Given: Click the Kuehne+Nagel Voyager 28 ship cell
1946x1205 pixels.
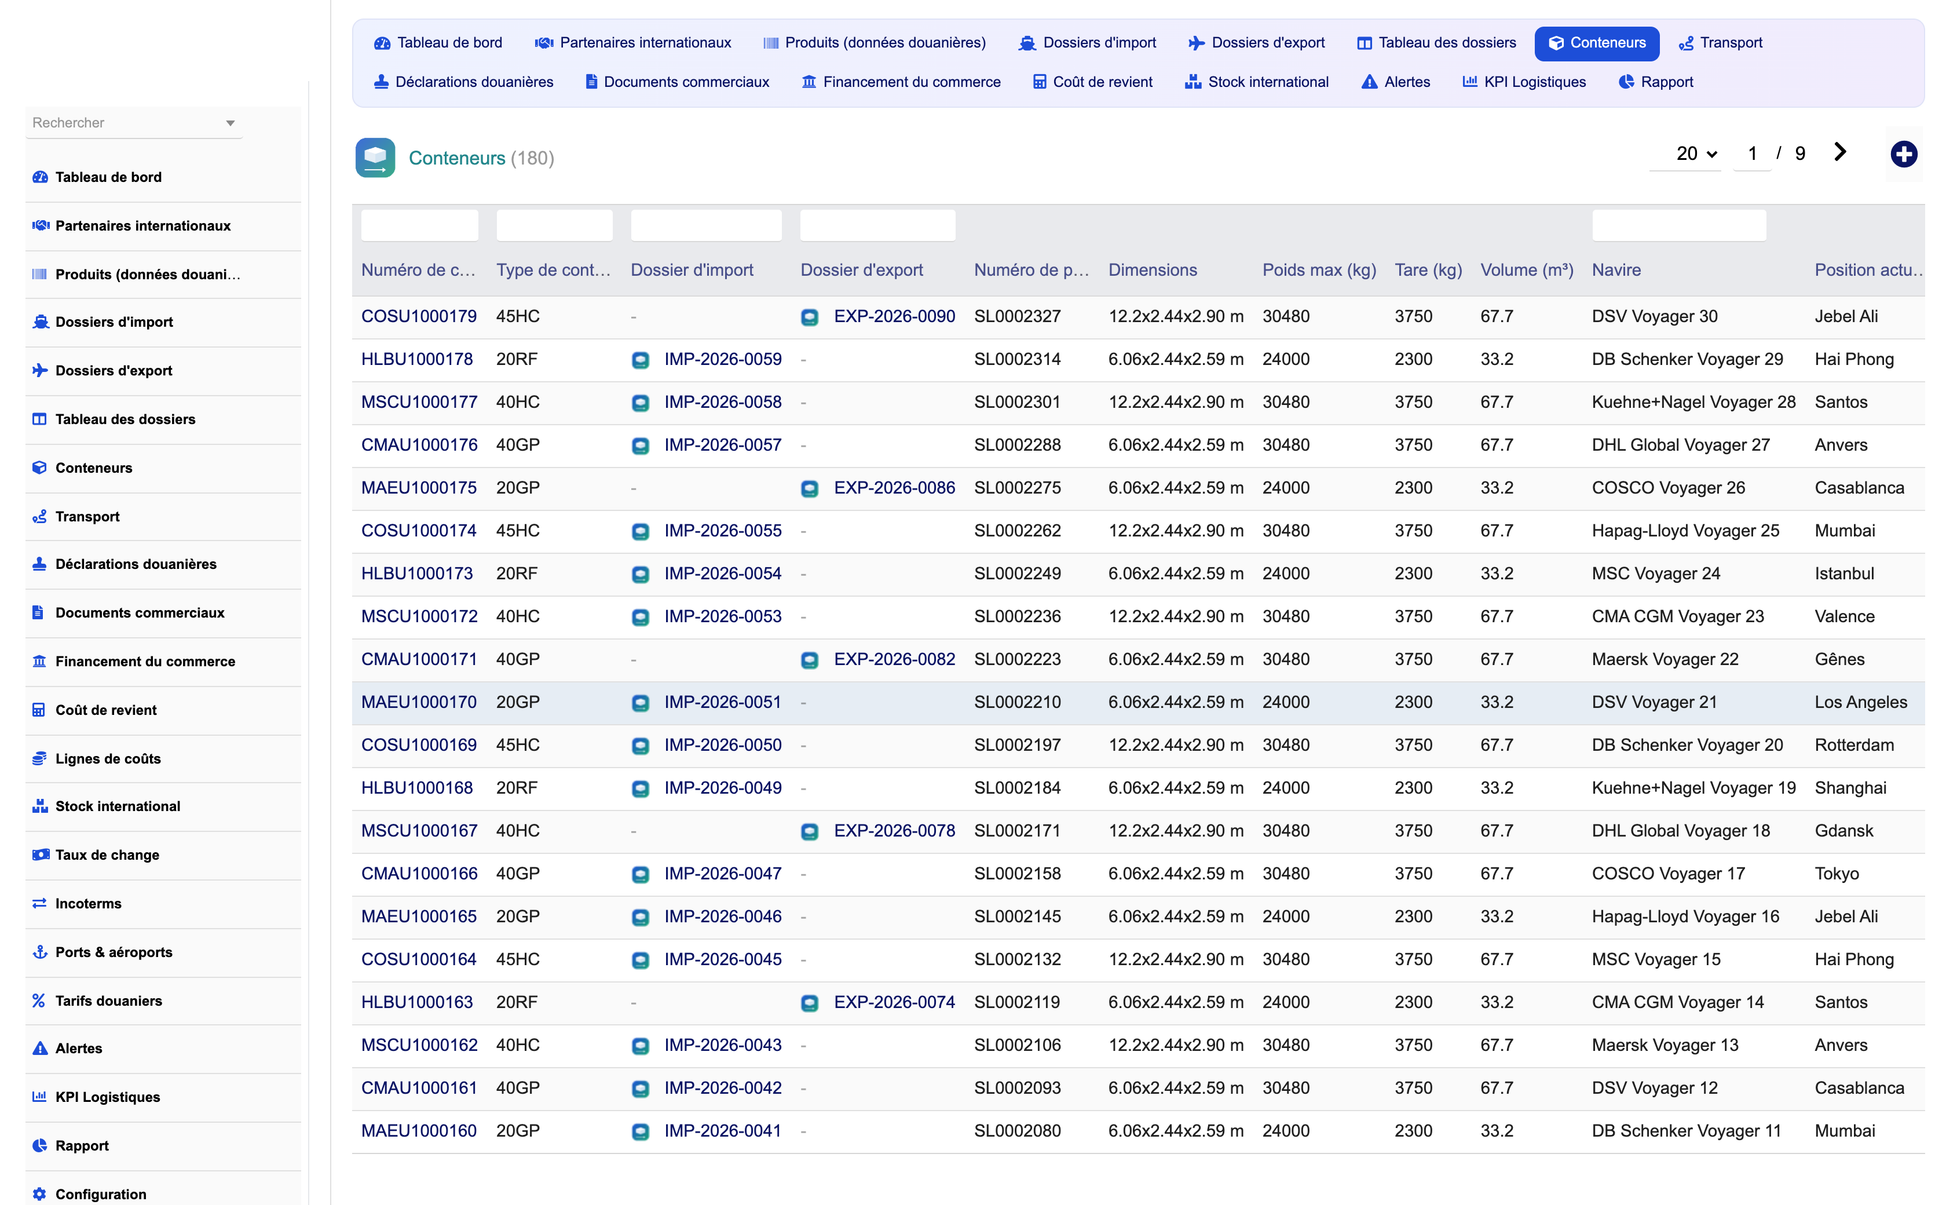Looking at the screenshot, I should (x=1694, y=402).
